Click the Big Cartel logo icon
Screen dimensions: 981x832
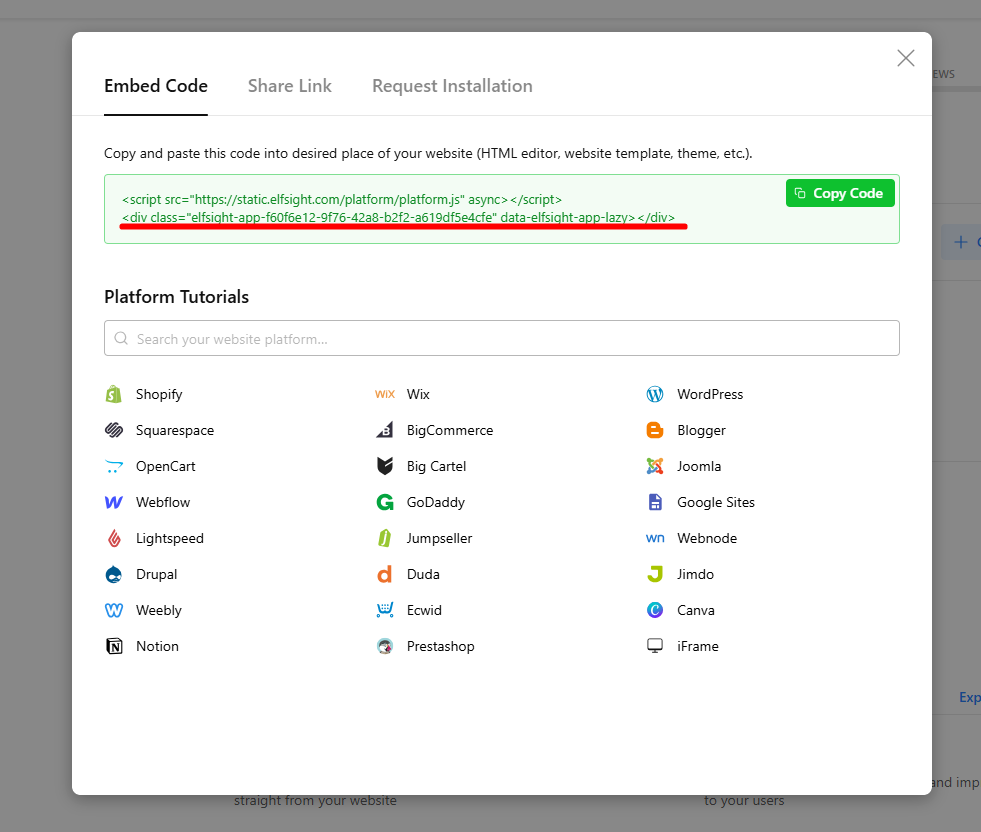[385, 466]
